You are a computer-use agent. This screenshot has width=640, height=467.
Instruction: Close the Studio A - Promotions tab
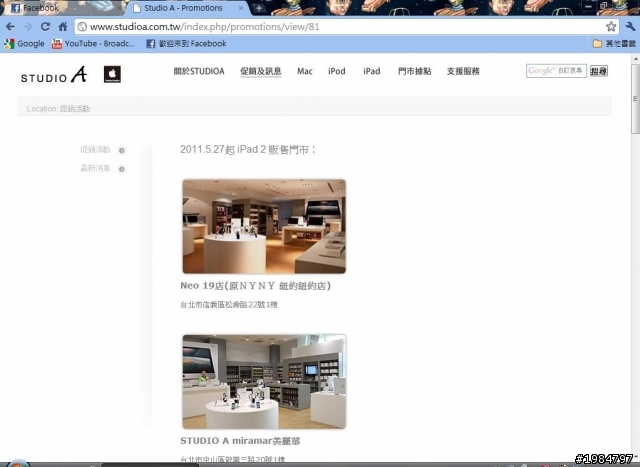click(x=241, y=8)
